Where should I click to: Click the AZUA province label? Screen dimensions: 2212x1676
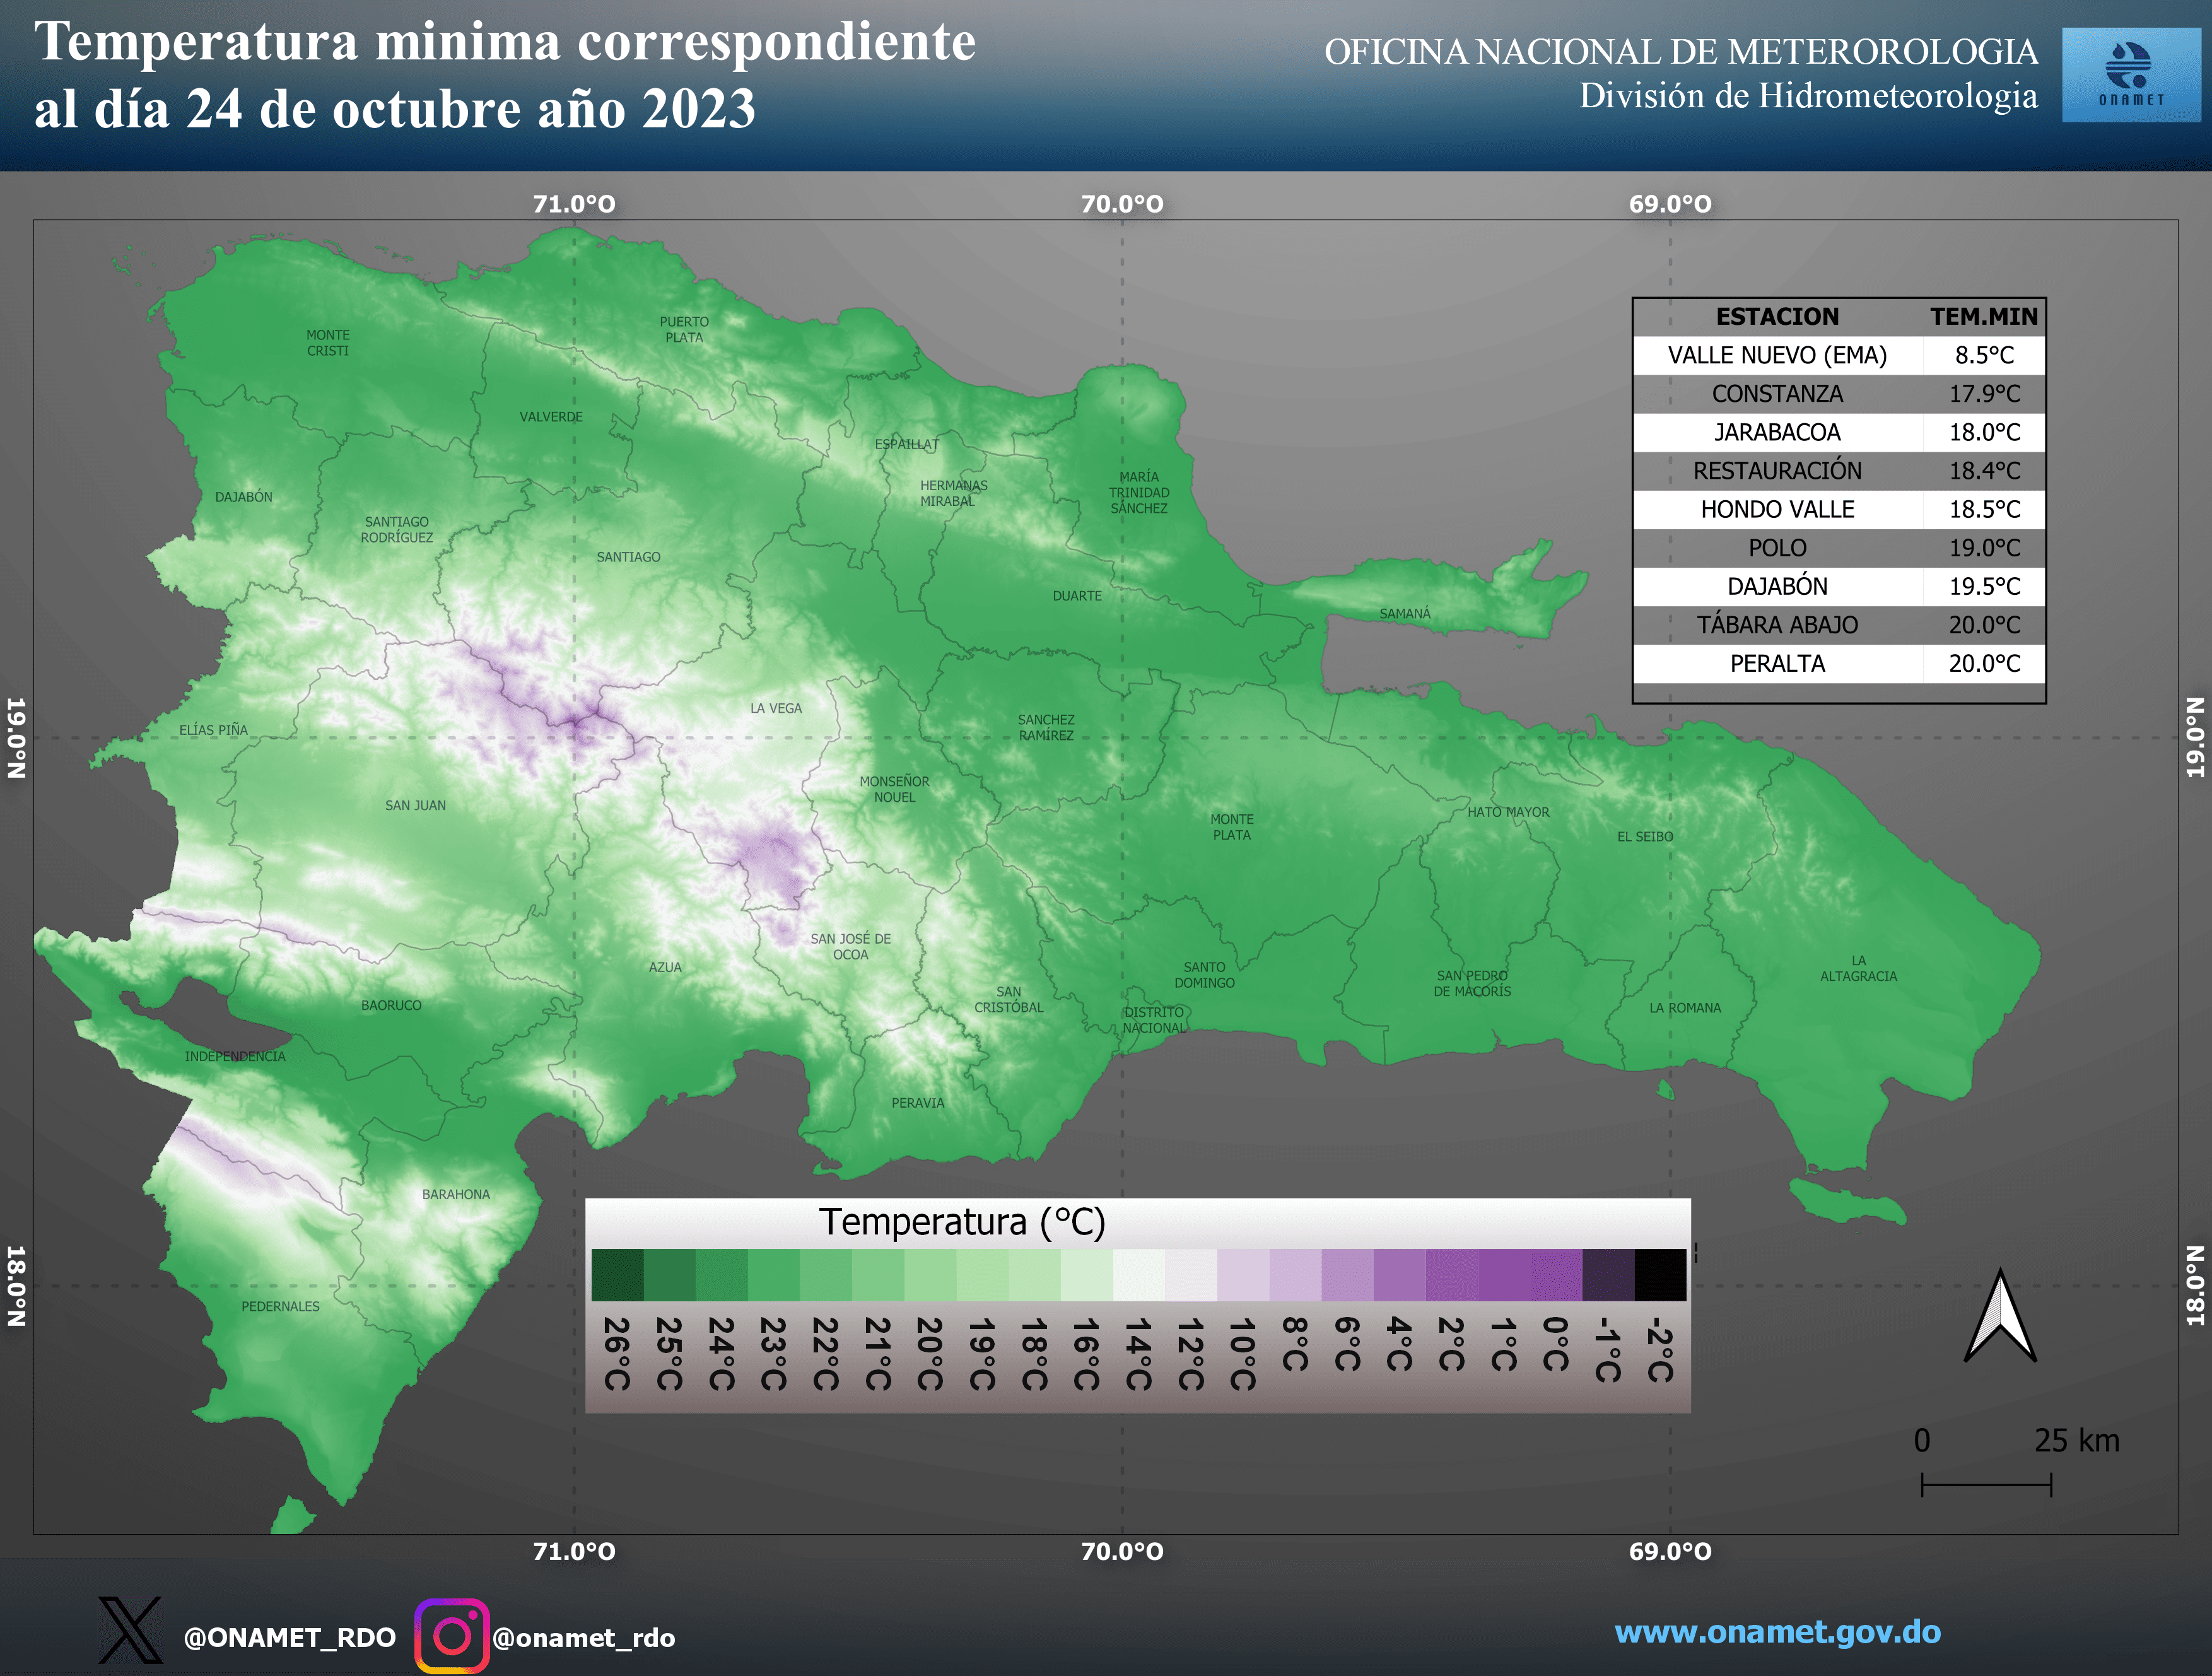665,967
